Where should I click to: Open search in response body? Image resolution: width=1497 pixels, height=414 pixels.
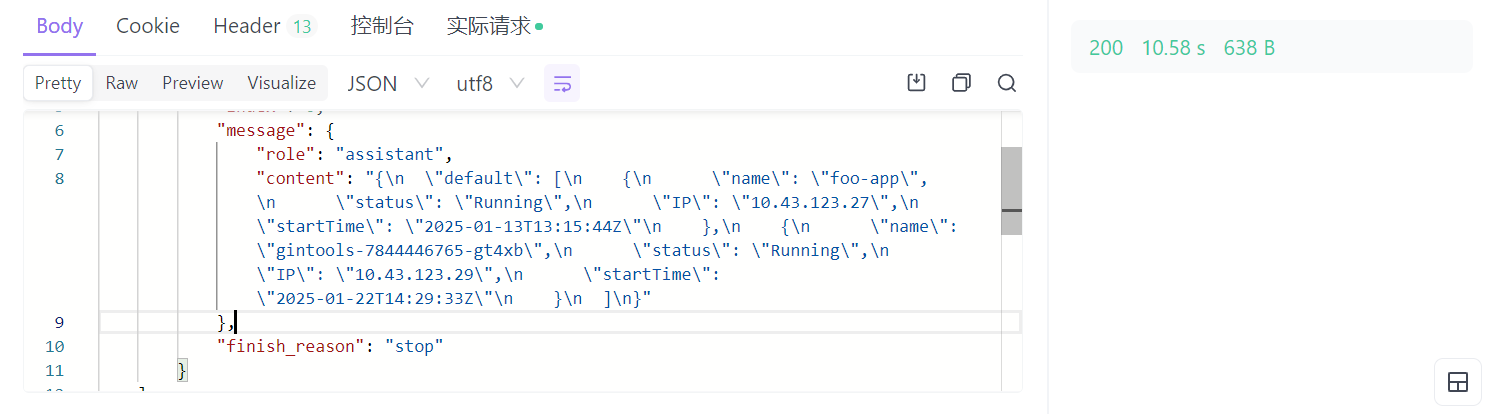(1006, 83)
